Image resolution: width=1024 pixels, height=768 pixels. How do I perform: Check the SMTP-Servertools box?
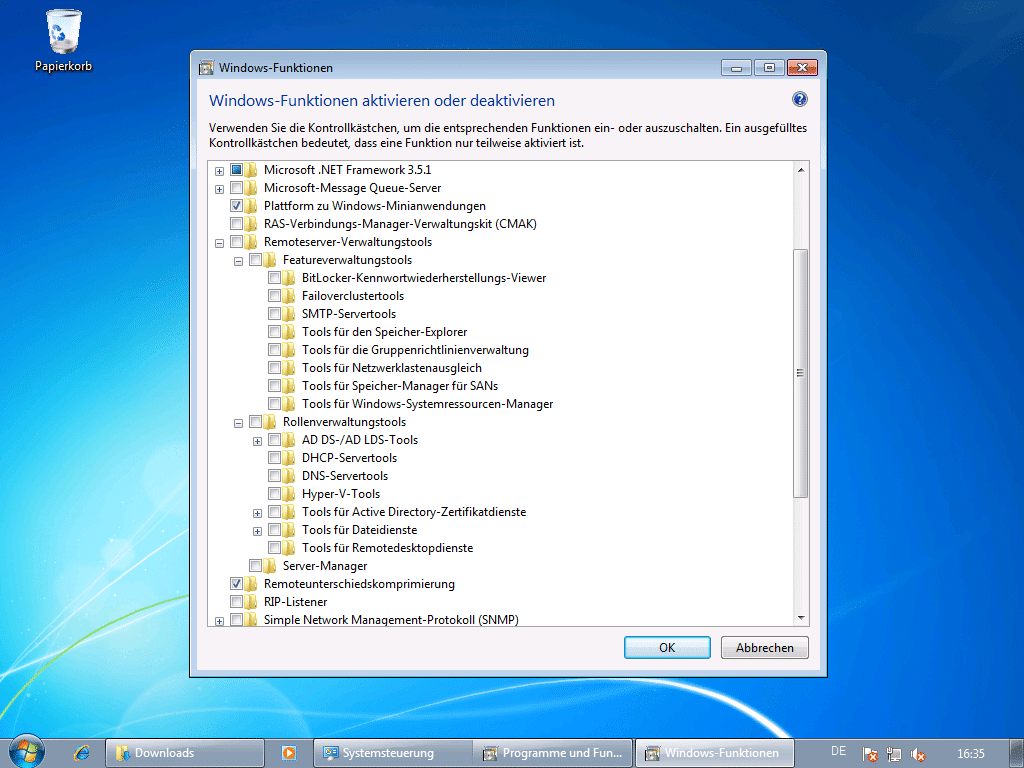(x=274, y=314)
